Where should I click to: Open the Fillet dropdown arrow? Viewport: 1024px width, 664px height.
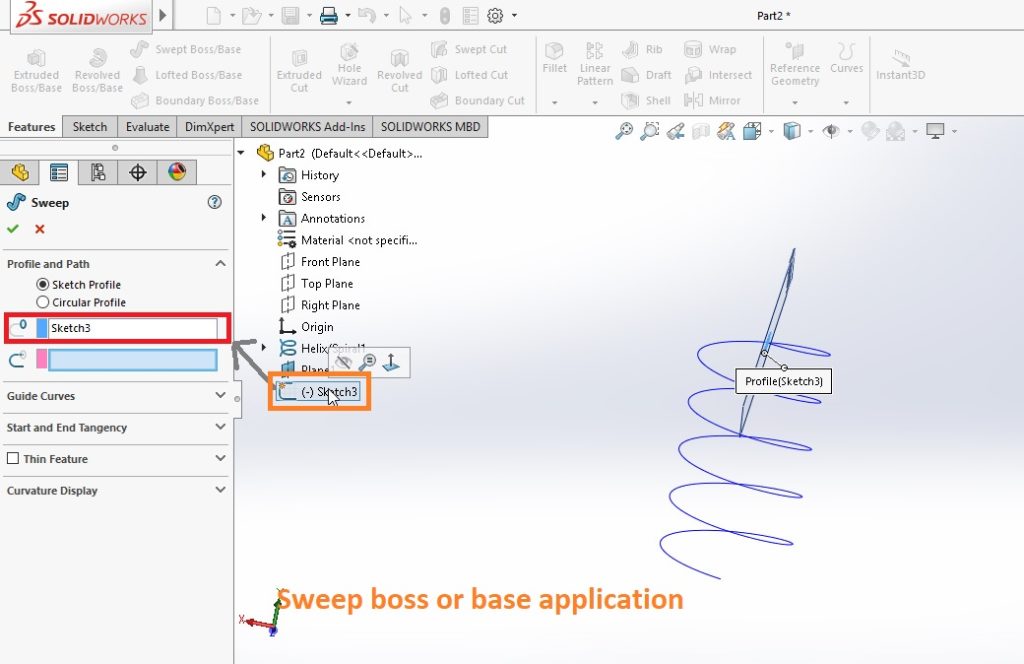click(554, 103)
